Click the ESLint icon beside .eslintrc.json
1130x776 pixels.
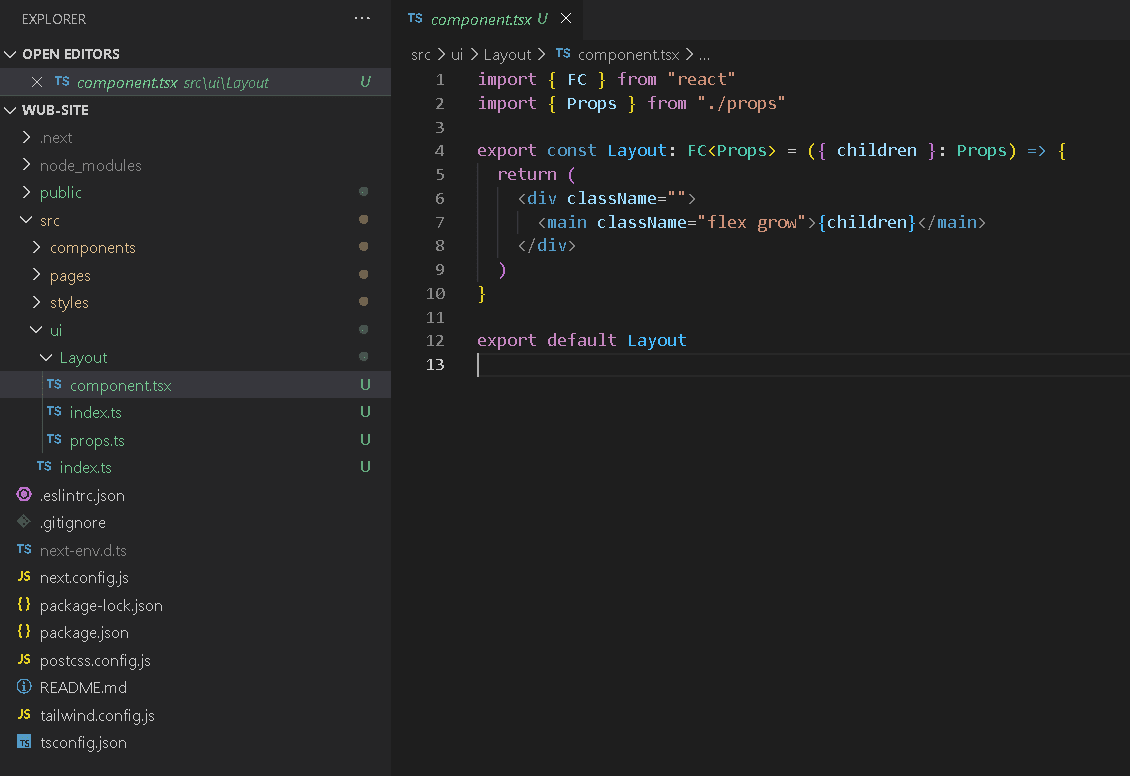(24, 495)
